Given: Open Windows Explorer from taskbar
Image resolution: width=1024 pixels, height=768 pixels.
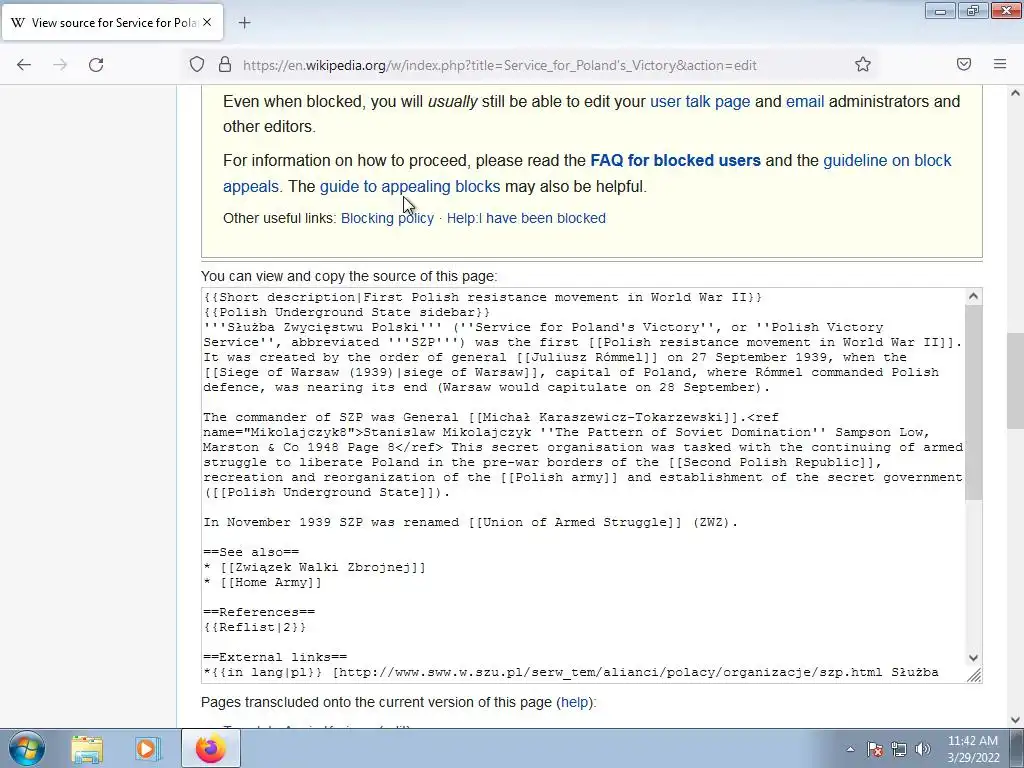Looking at the screenshot, I should click(87, 748).
